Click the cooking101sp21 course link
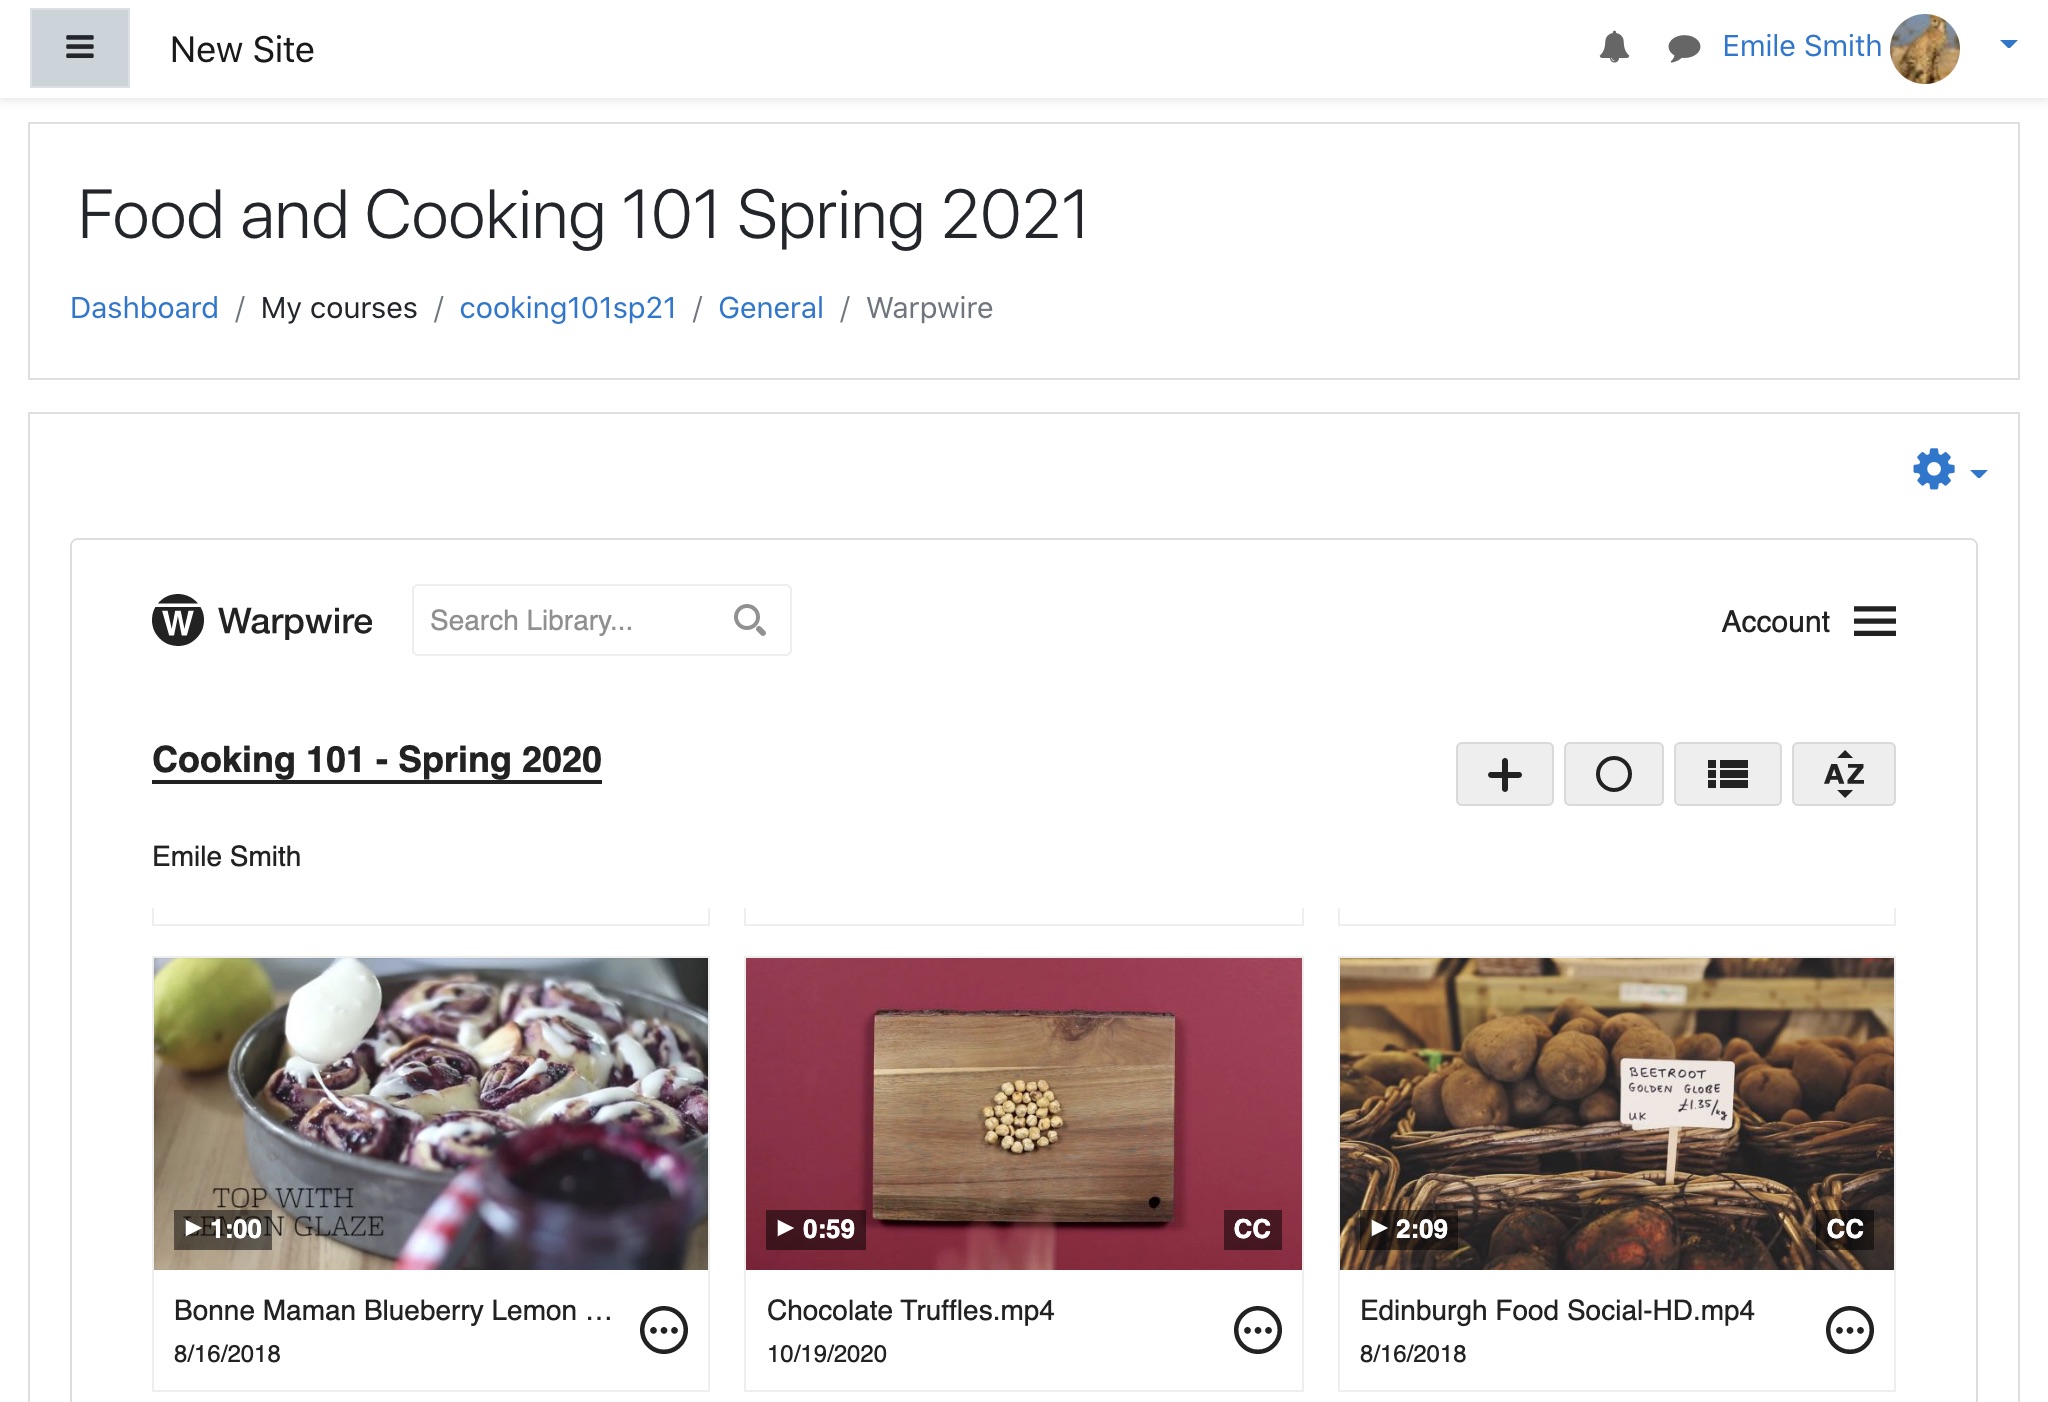The image size is (2048, 1402). [x=568, y=308]
